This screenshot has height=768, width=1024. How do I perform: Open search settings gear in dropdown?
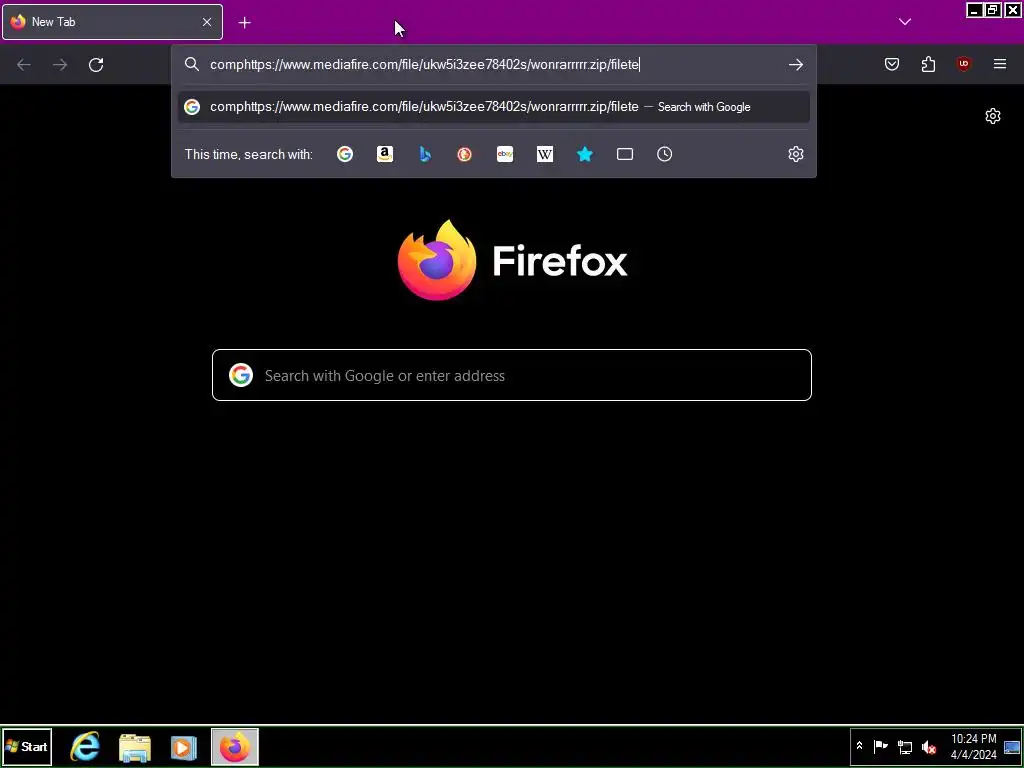795,154
